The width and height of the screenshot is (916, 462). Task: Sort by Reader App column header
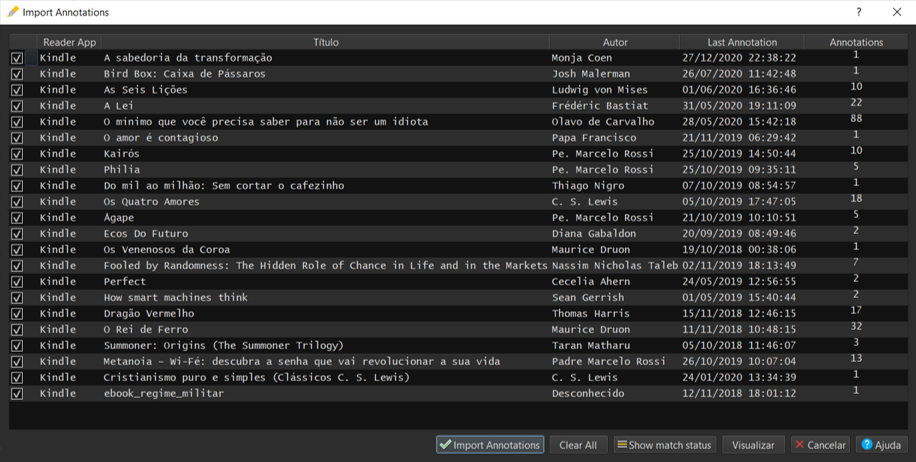(x=70, y=42)
